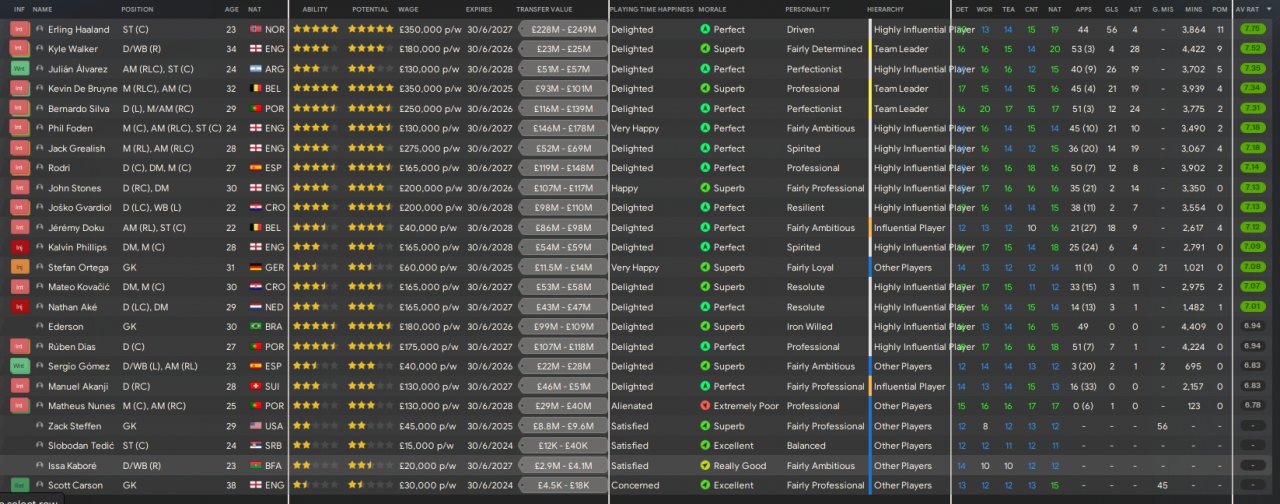Screen dimensions: 1280x504
Task: Click the green status badge for Scott Carson
Action: pos(20,485)
